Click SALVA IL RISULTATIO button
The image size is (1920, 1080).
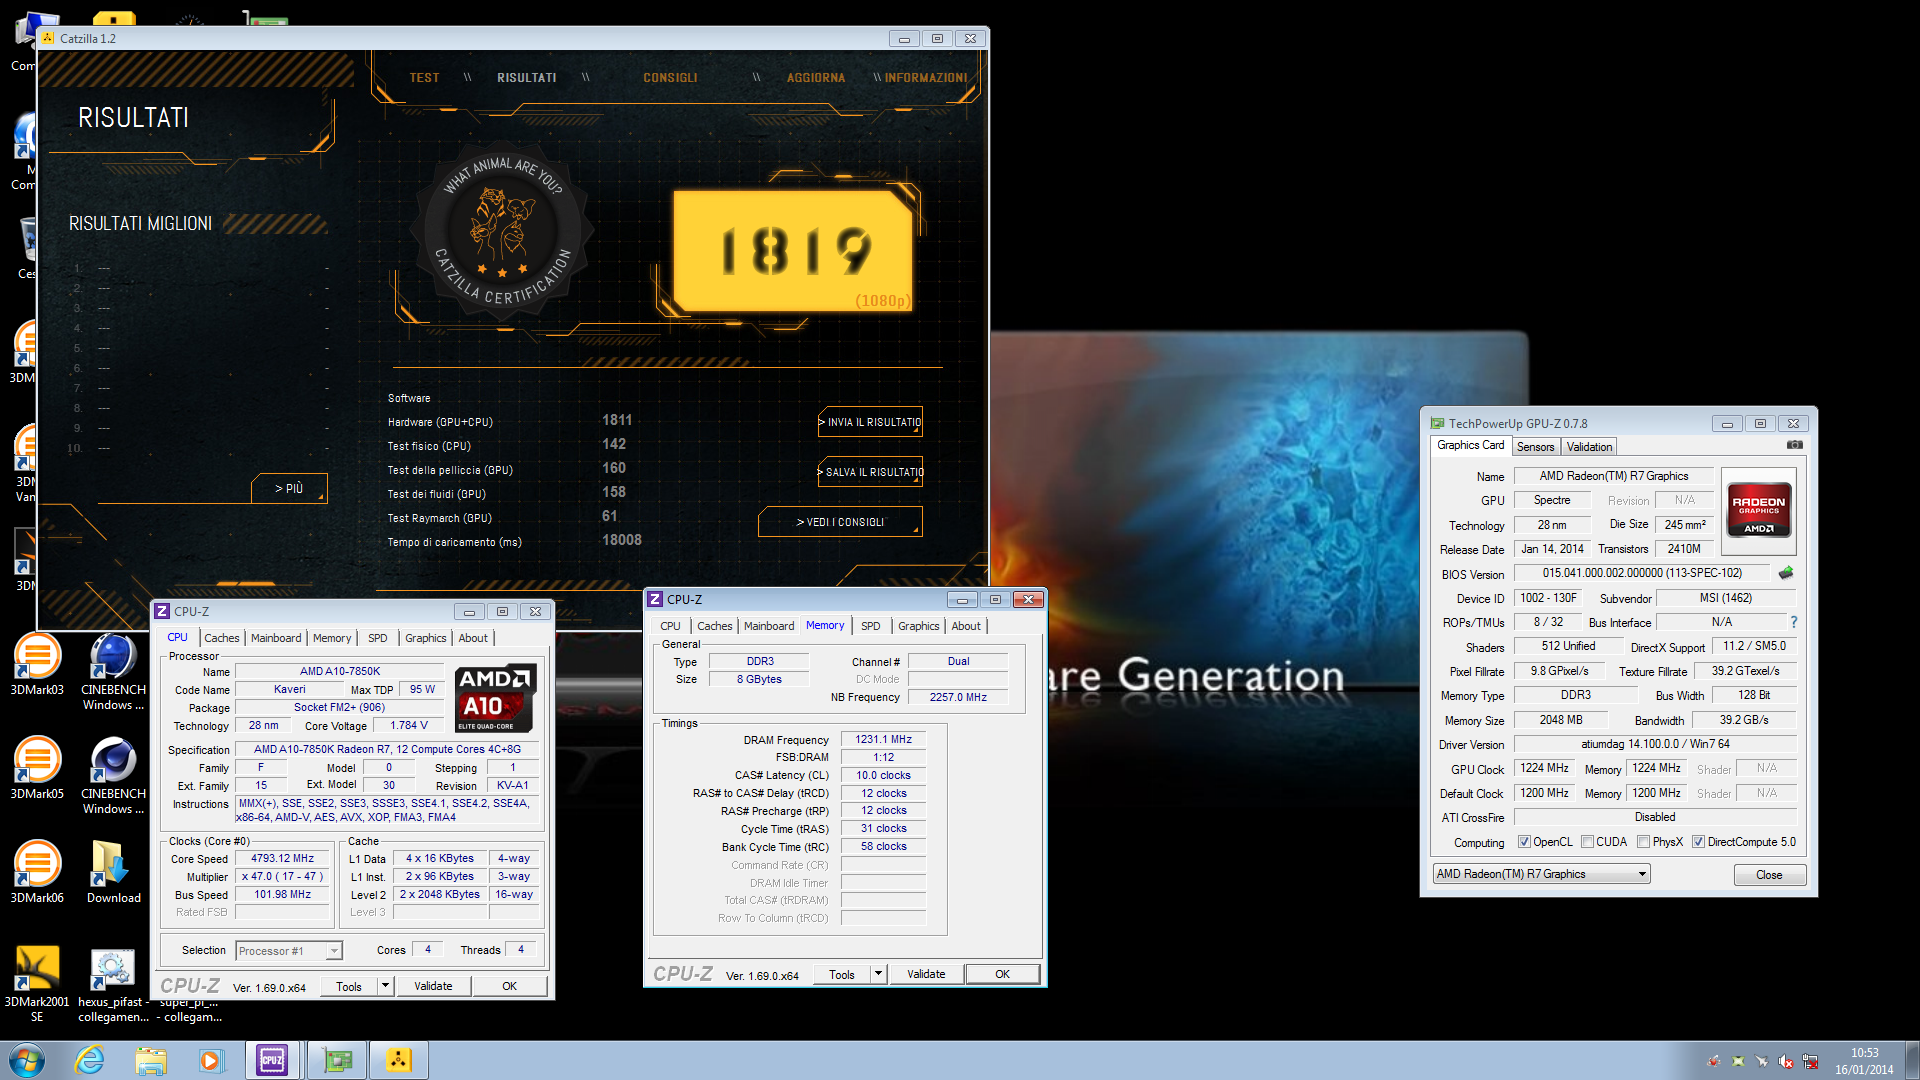pos(870,472)
